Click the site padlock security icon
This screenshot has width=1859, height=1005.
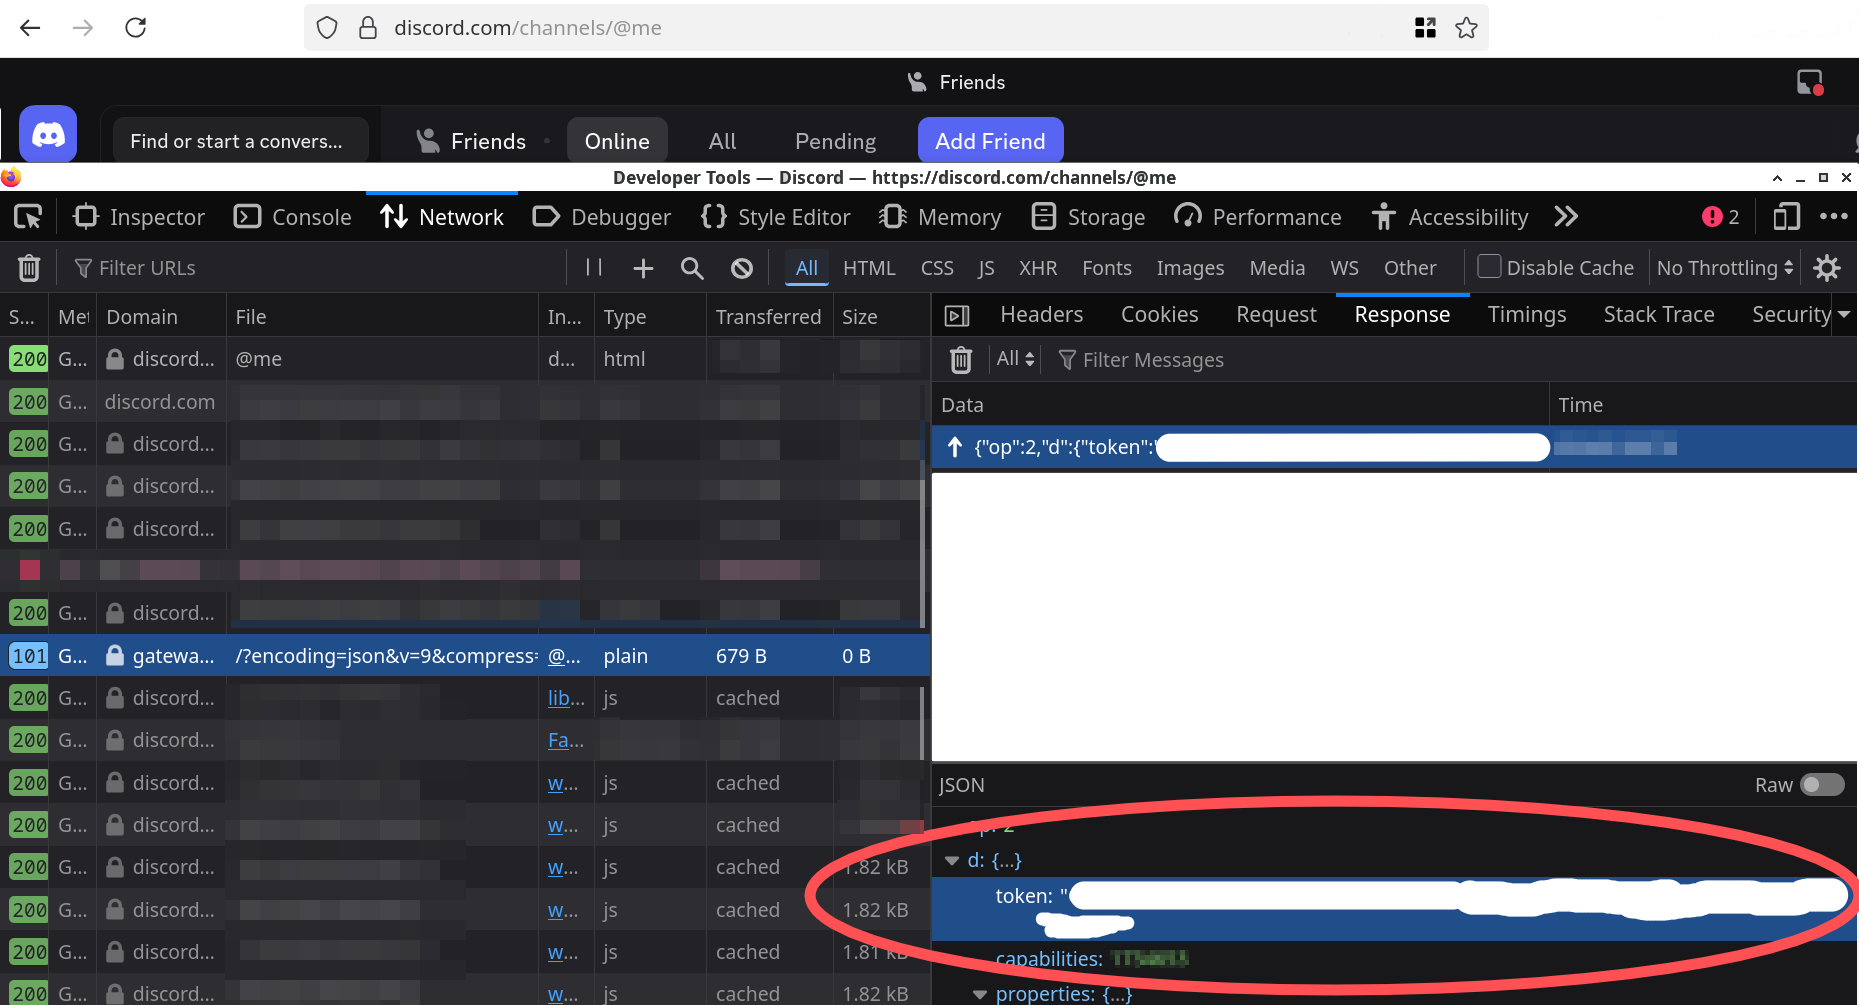coord(368,28)
